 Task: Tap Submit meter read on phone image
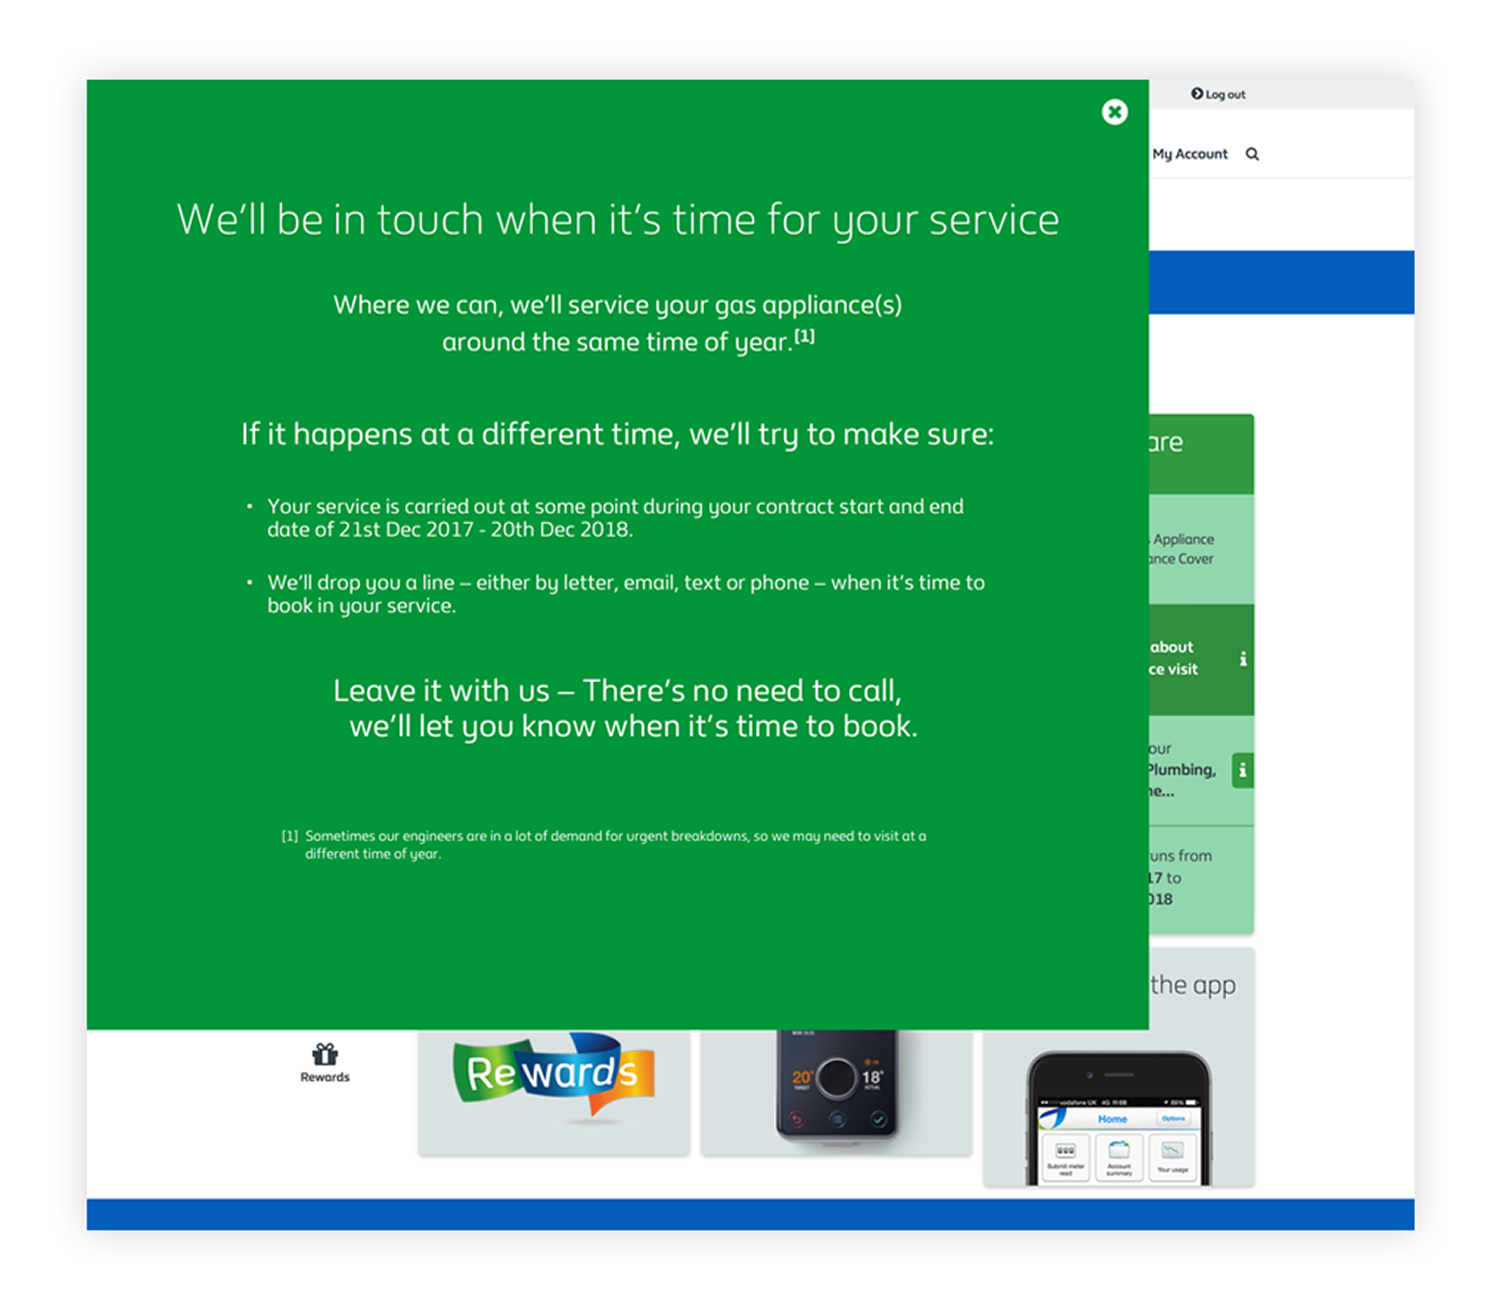[1065, 1157]
